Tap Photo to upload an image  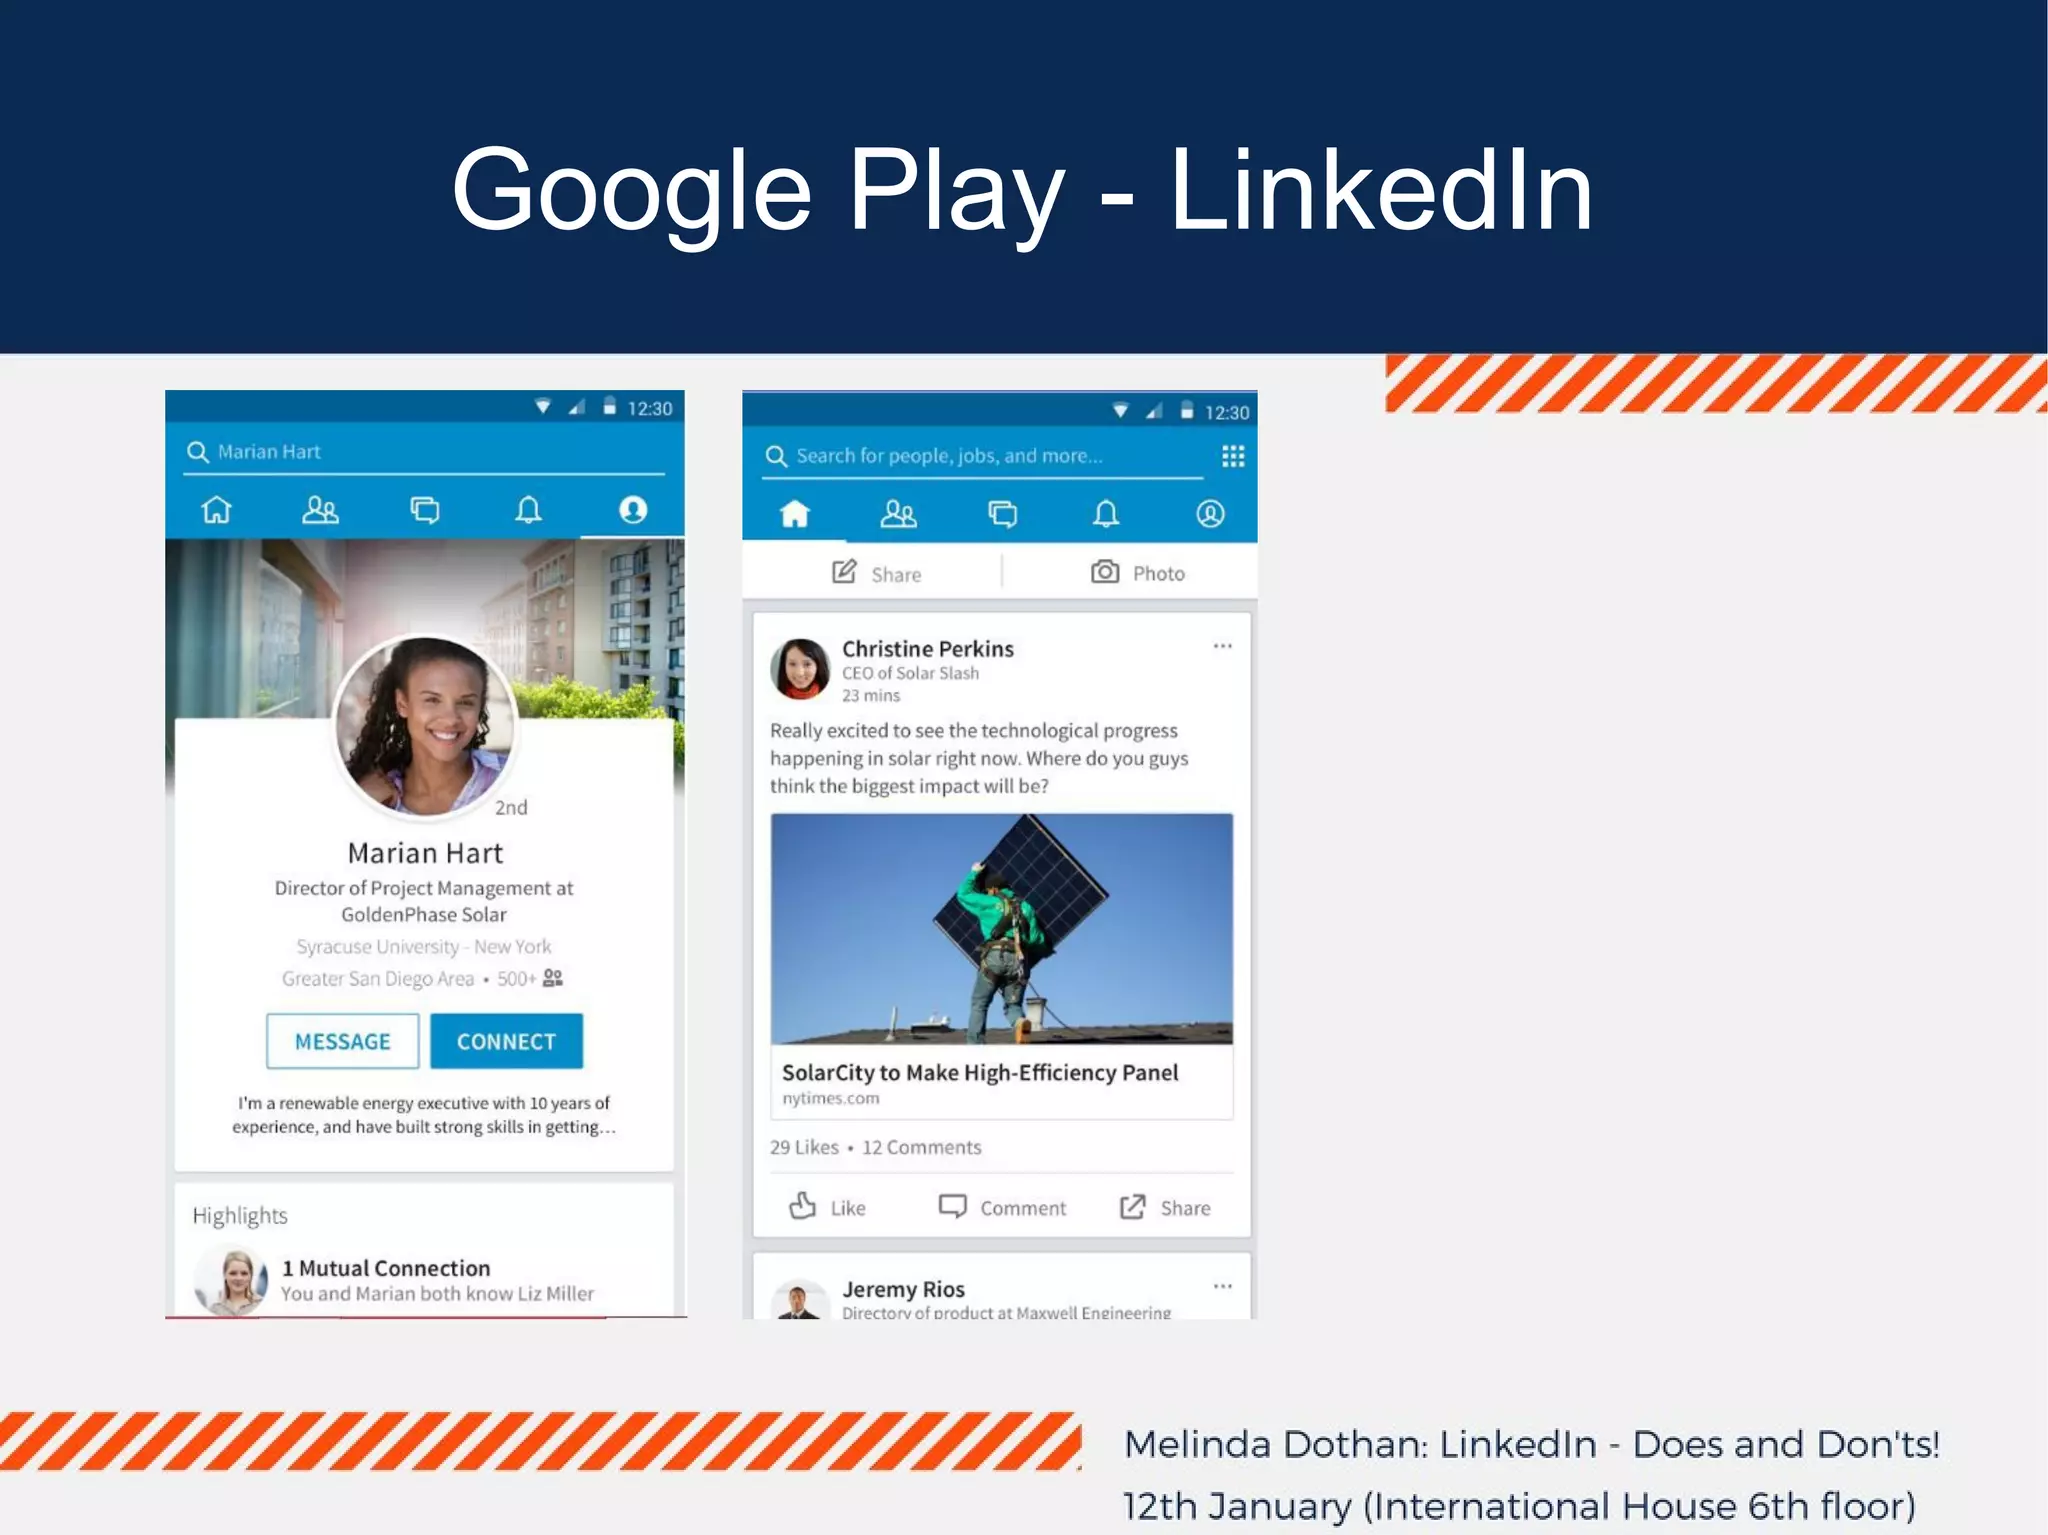pos(1138,573)
